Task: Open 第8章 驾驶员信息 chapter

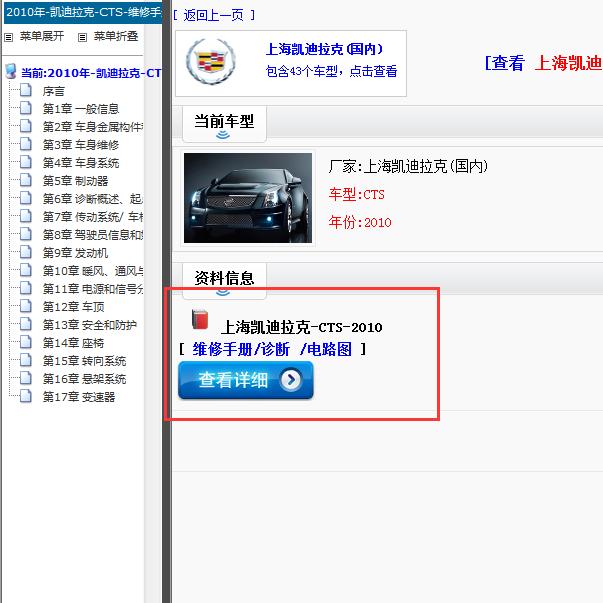Action: [92, 235]
